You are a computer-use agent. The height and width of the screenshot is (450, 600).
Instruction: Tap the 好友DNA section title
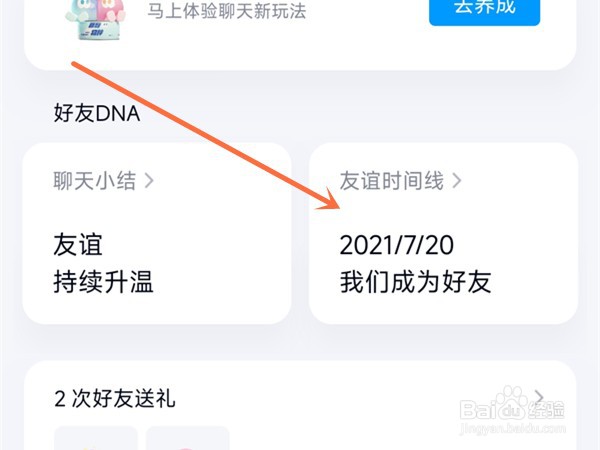coord(96,113)
